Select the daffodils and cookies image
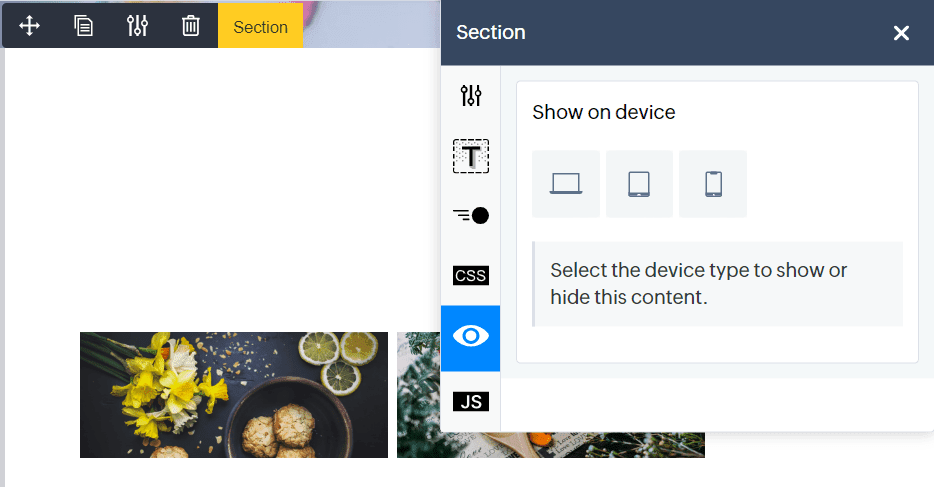Image resolution: width=934 pixels, height=487 pixels. (x=234, y=395)
